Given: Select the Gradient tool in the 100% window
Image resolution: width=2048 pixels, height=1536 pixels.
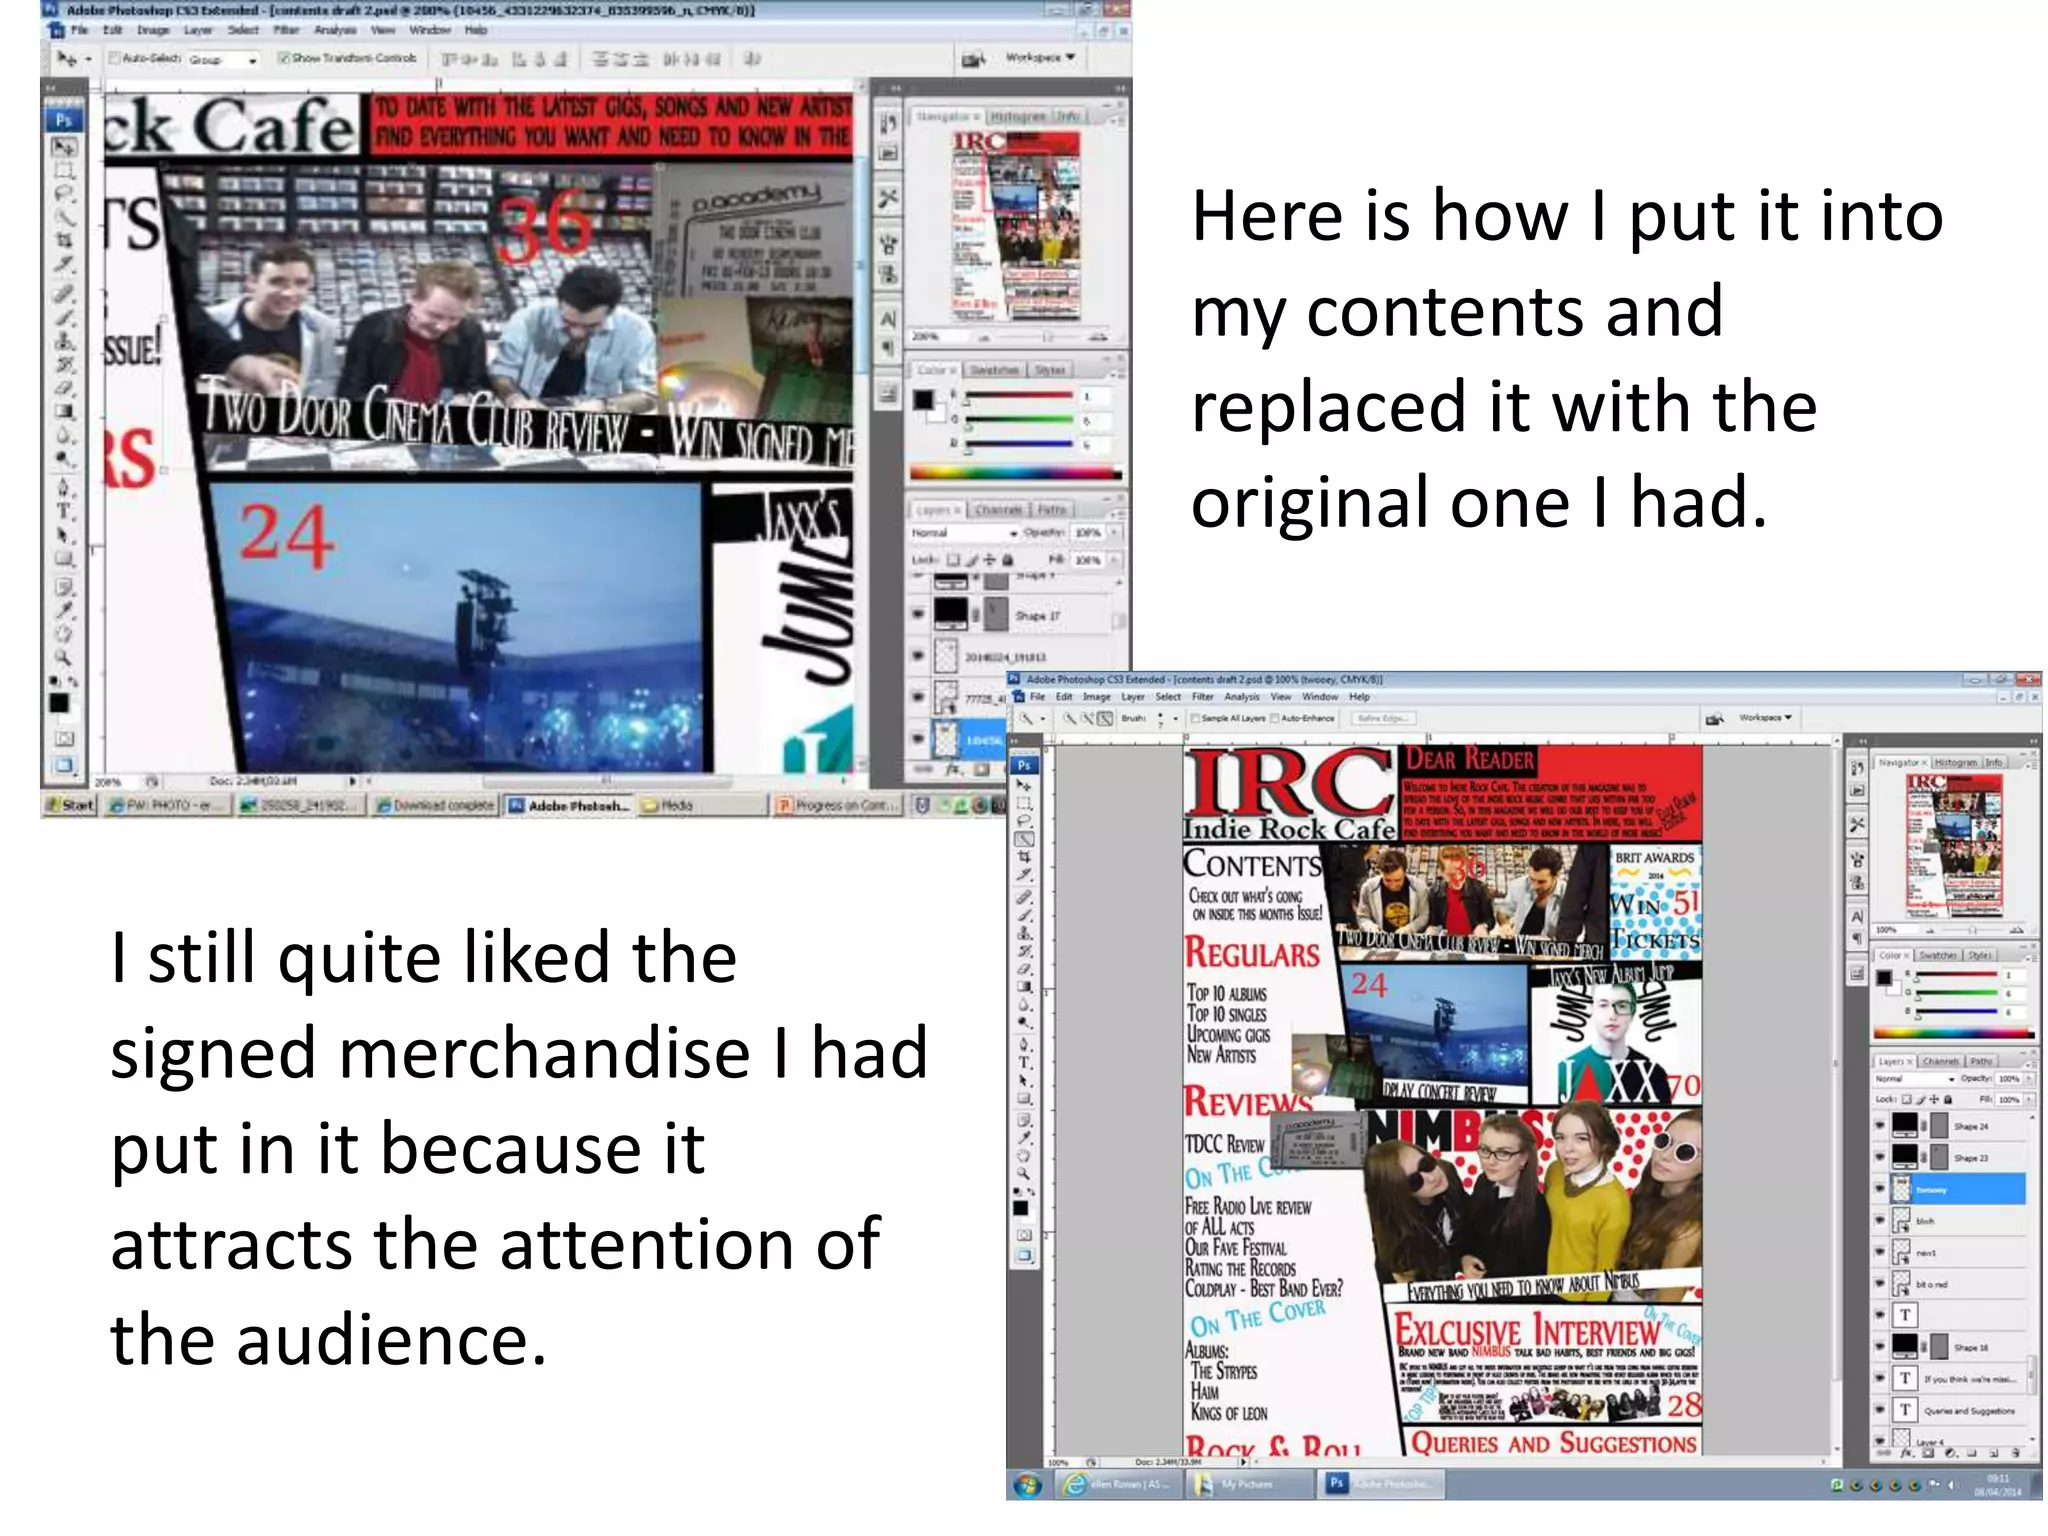Looking at the screenshot, I should 1024,986.
